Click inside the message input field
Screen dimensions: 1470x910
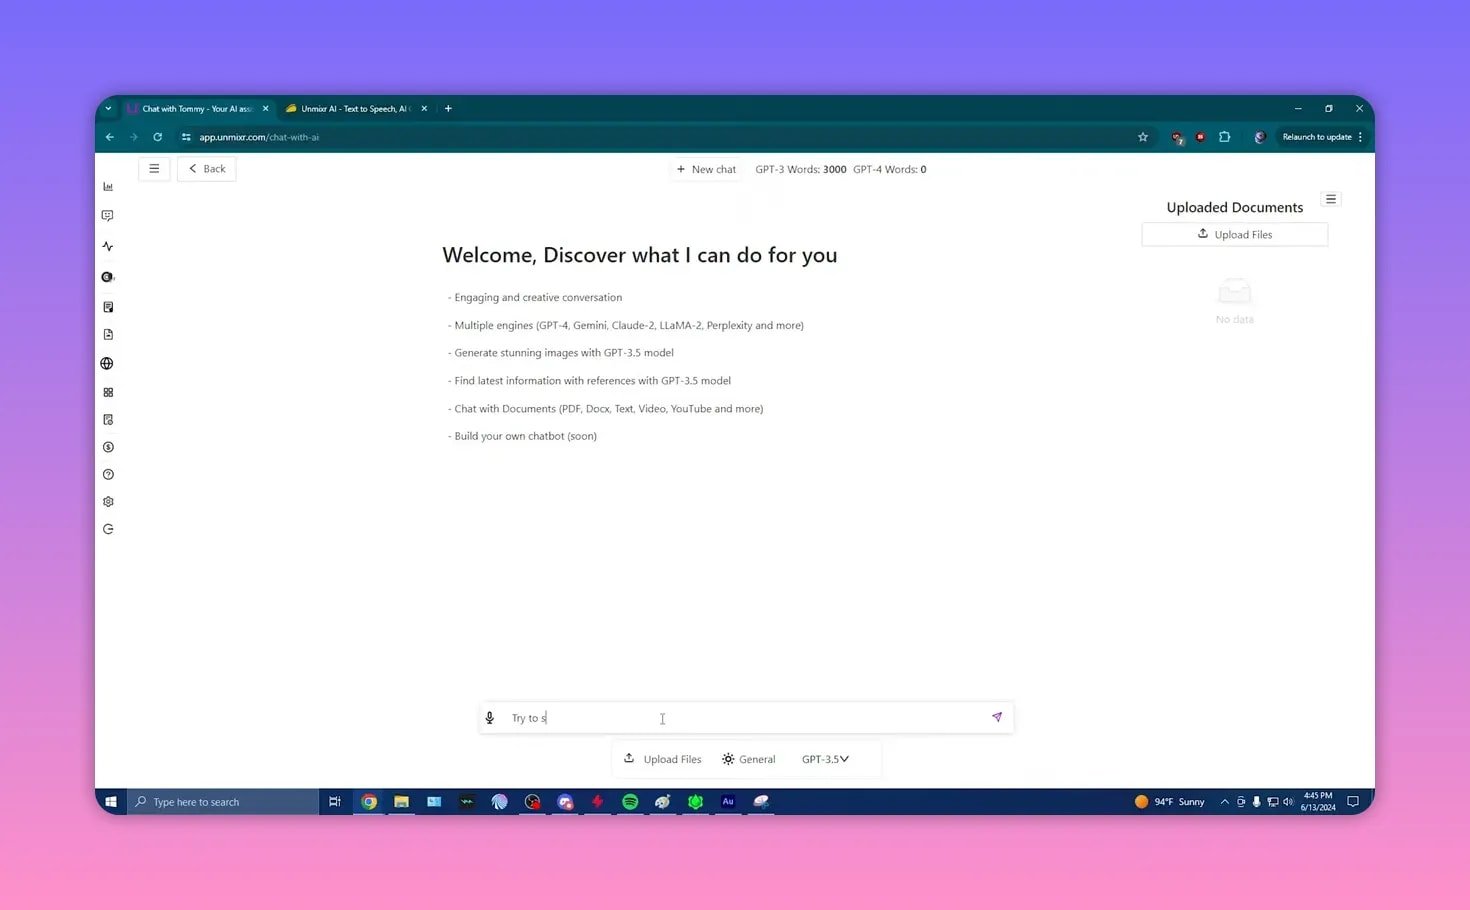coord(662,717)
